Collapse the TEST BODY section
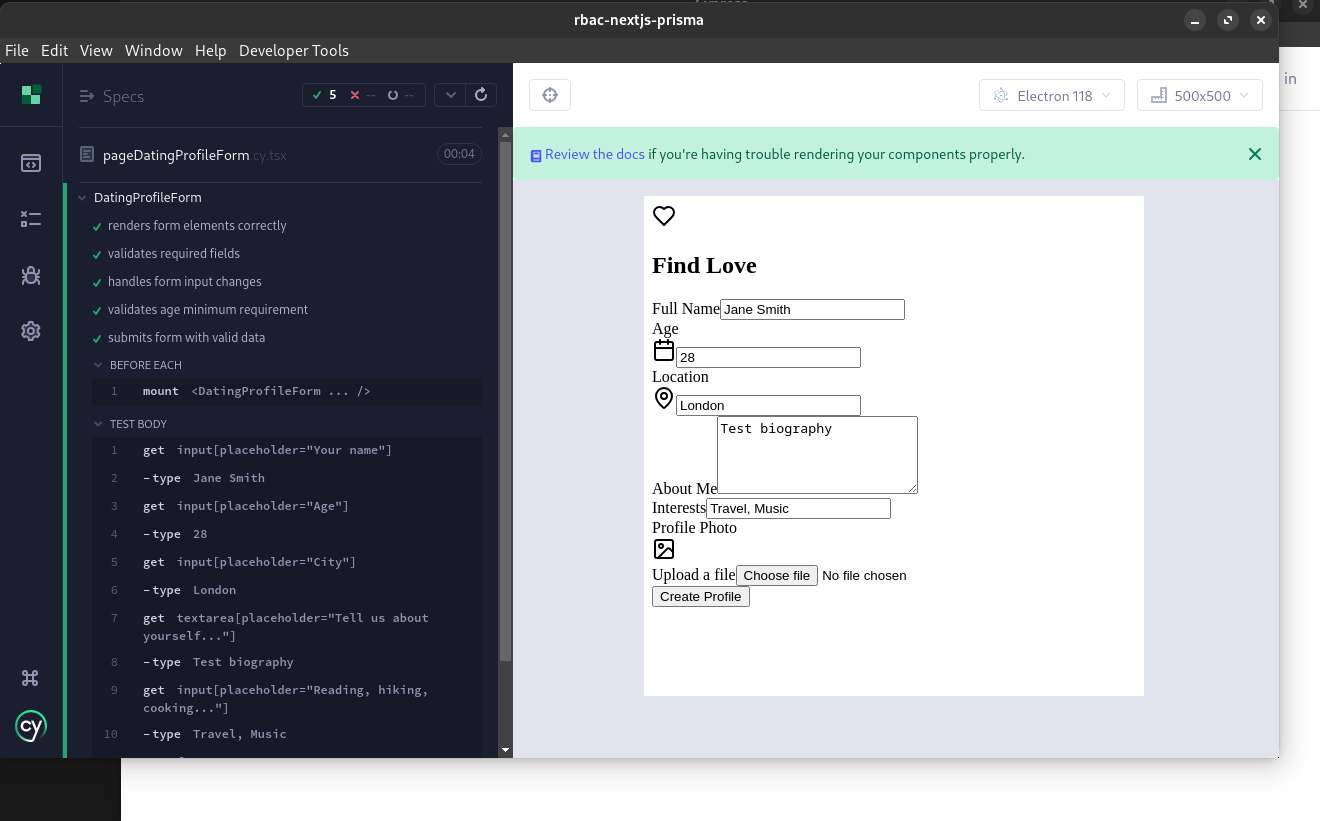This screenshot has height=821, width=1320. (x=131, y=424)
